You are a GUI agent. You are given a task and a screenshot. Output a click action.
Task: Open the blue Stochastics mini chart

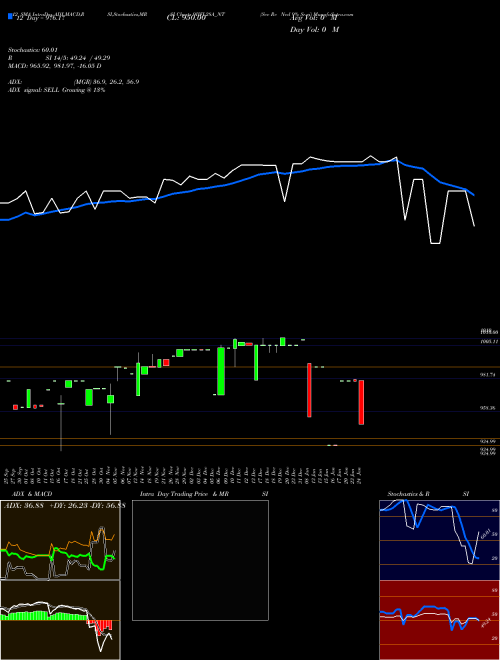point(439,540)
